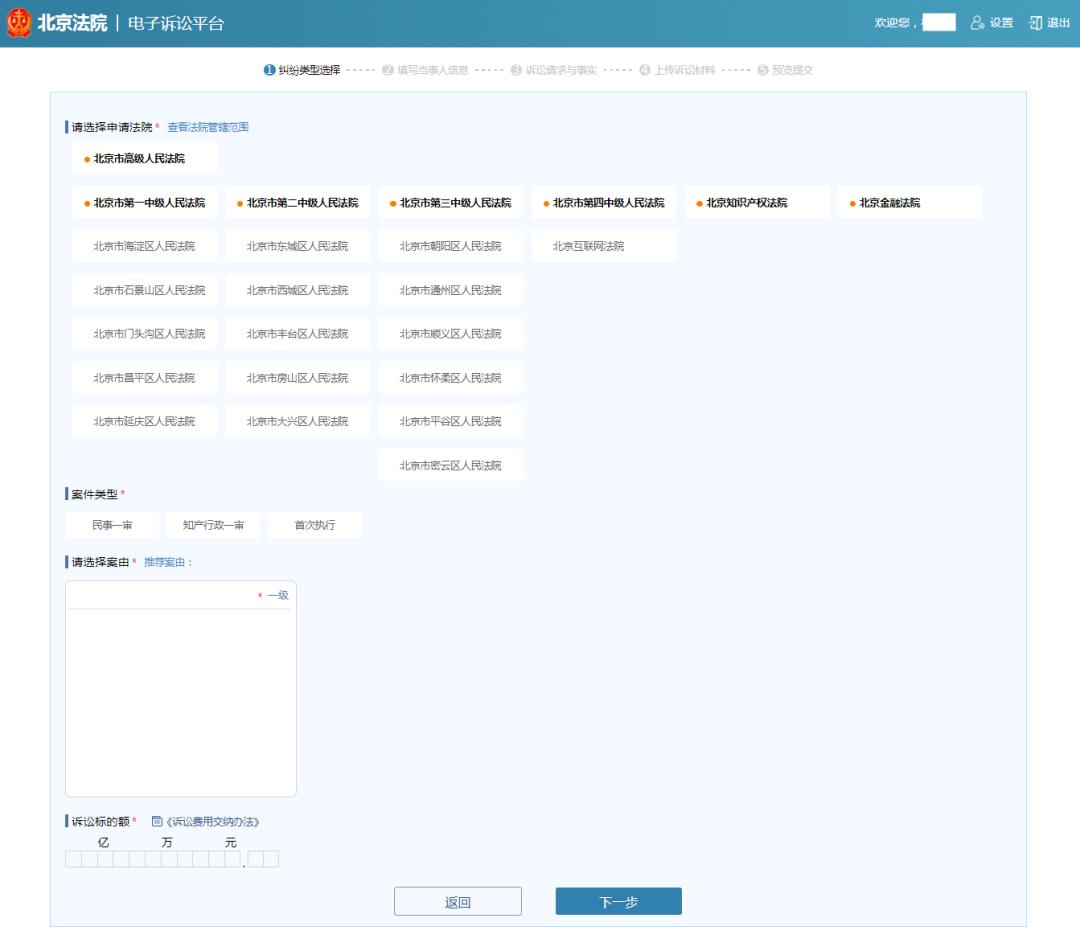1080x947 pixels.
Task: Click the blanked username after 欢迎您
Action: point(939,23)
